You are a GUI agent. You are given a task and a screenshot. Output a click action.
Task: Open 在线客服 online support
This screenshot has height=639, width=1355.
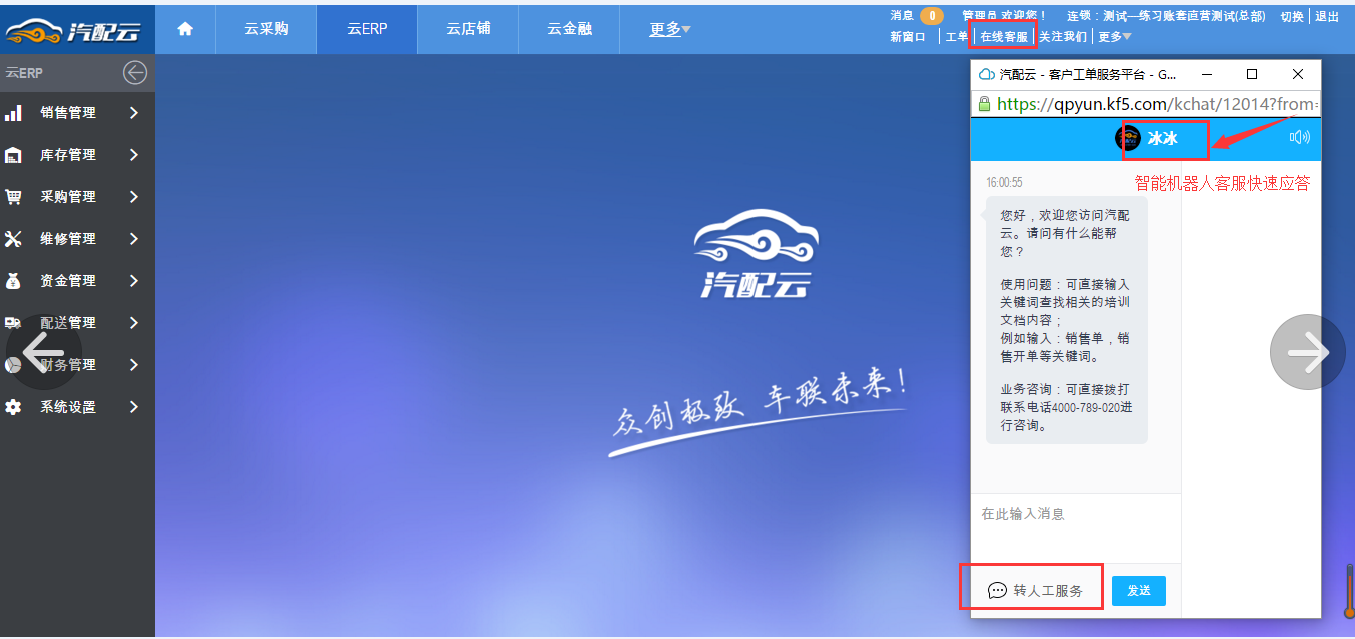[x=1004, y=37]
